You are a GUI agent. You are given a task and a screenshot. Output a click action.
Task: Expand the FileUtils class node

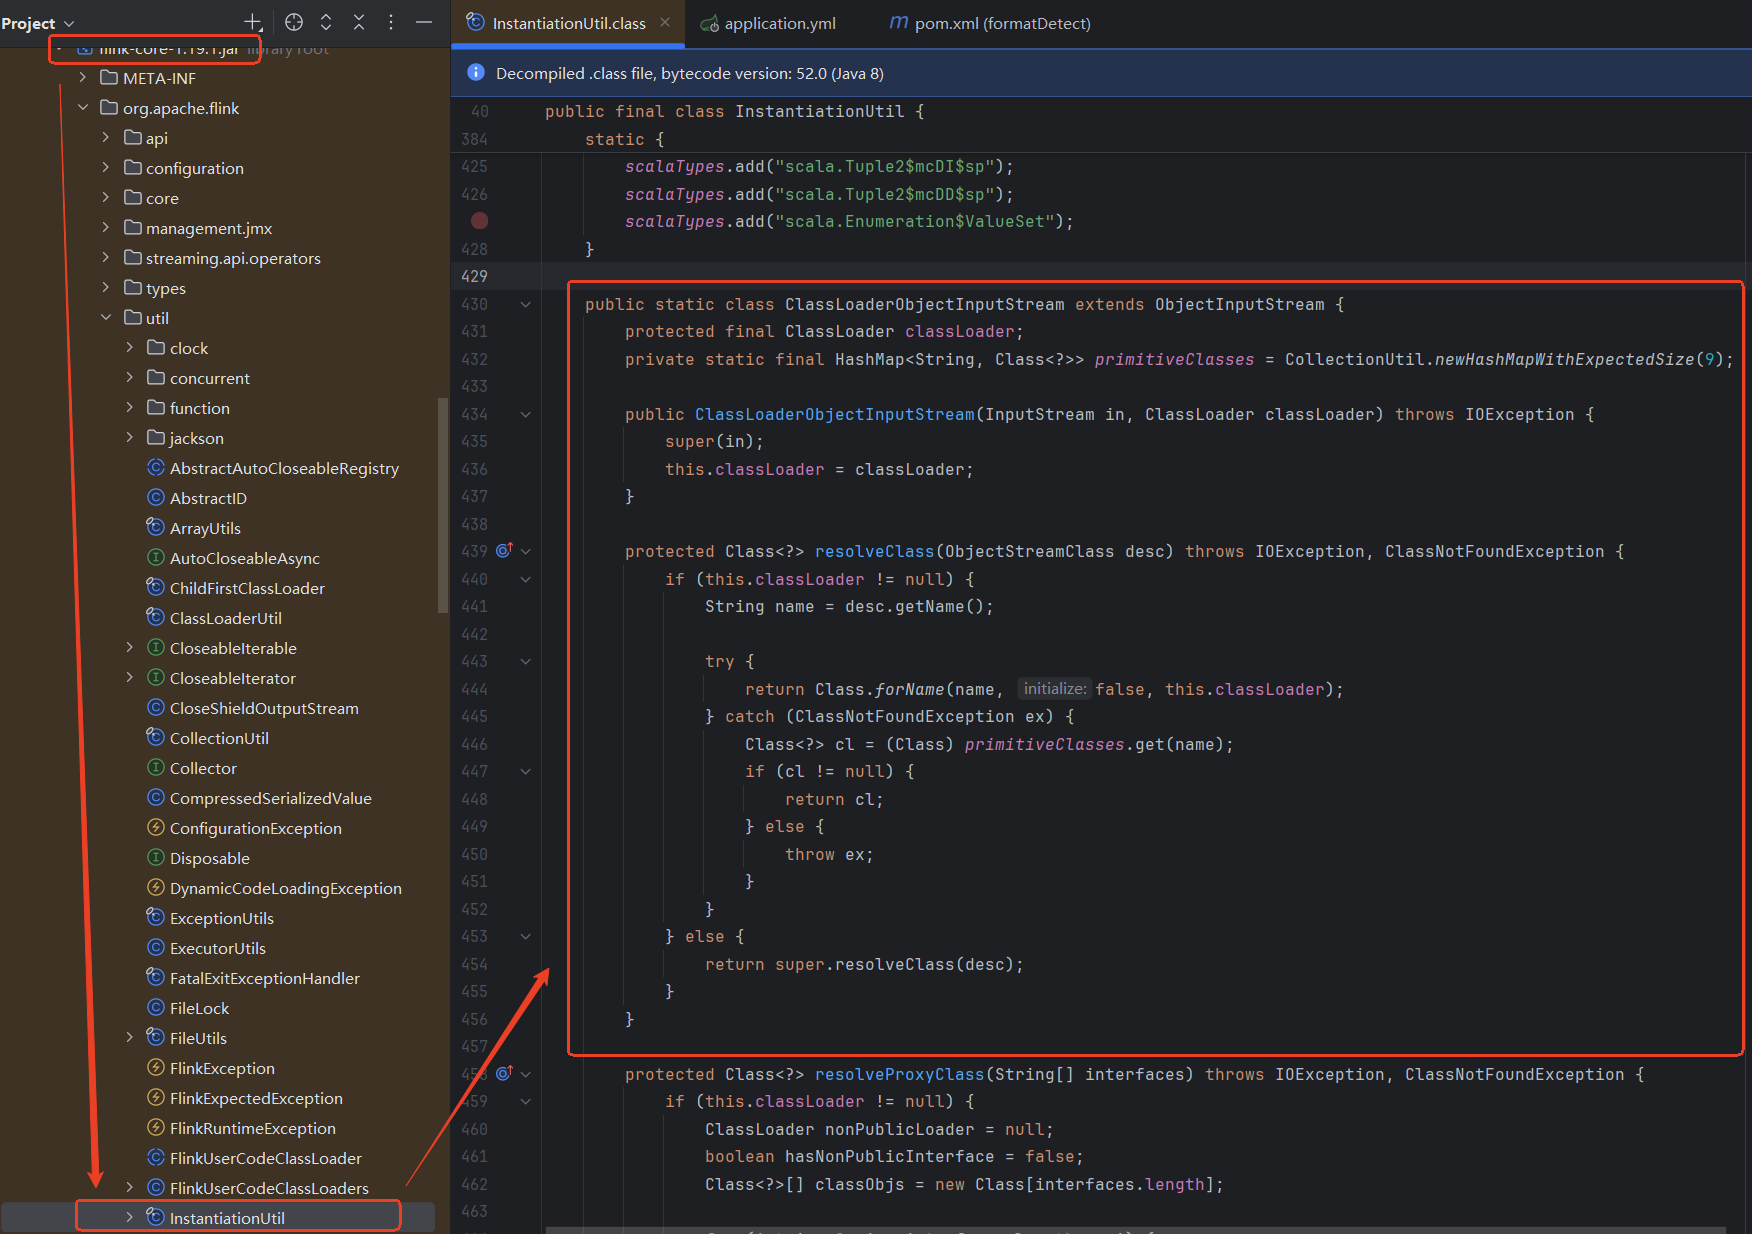tap(129, 1037)
